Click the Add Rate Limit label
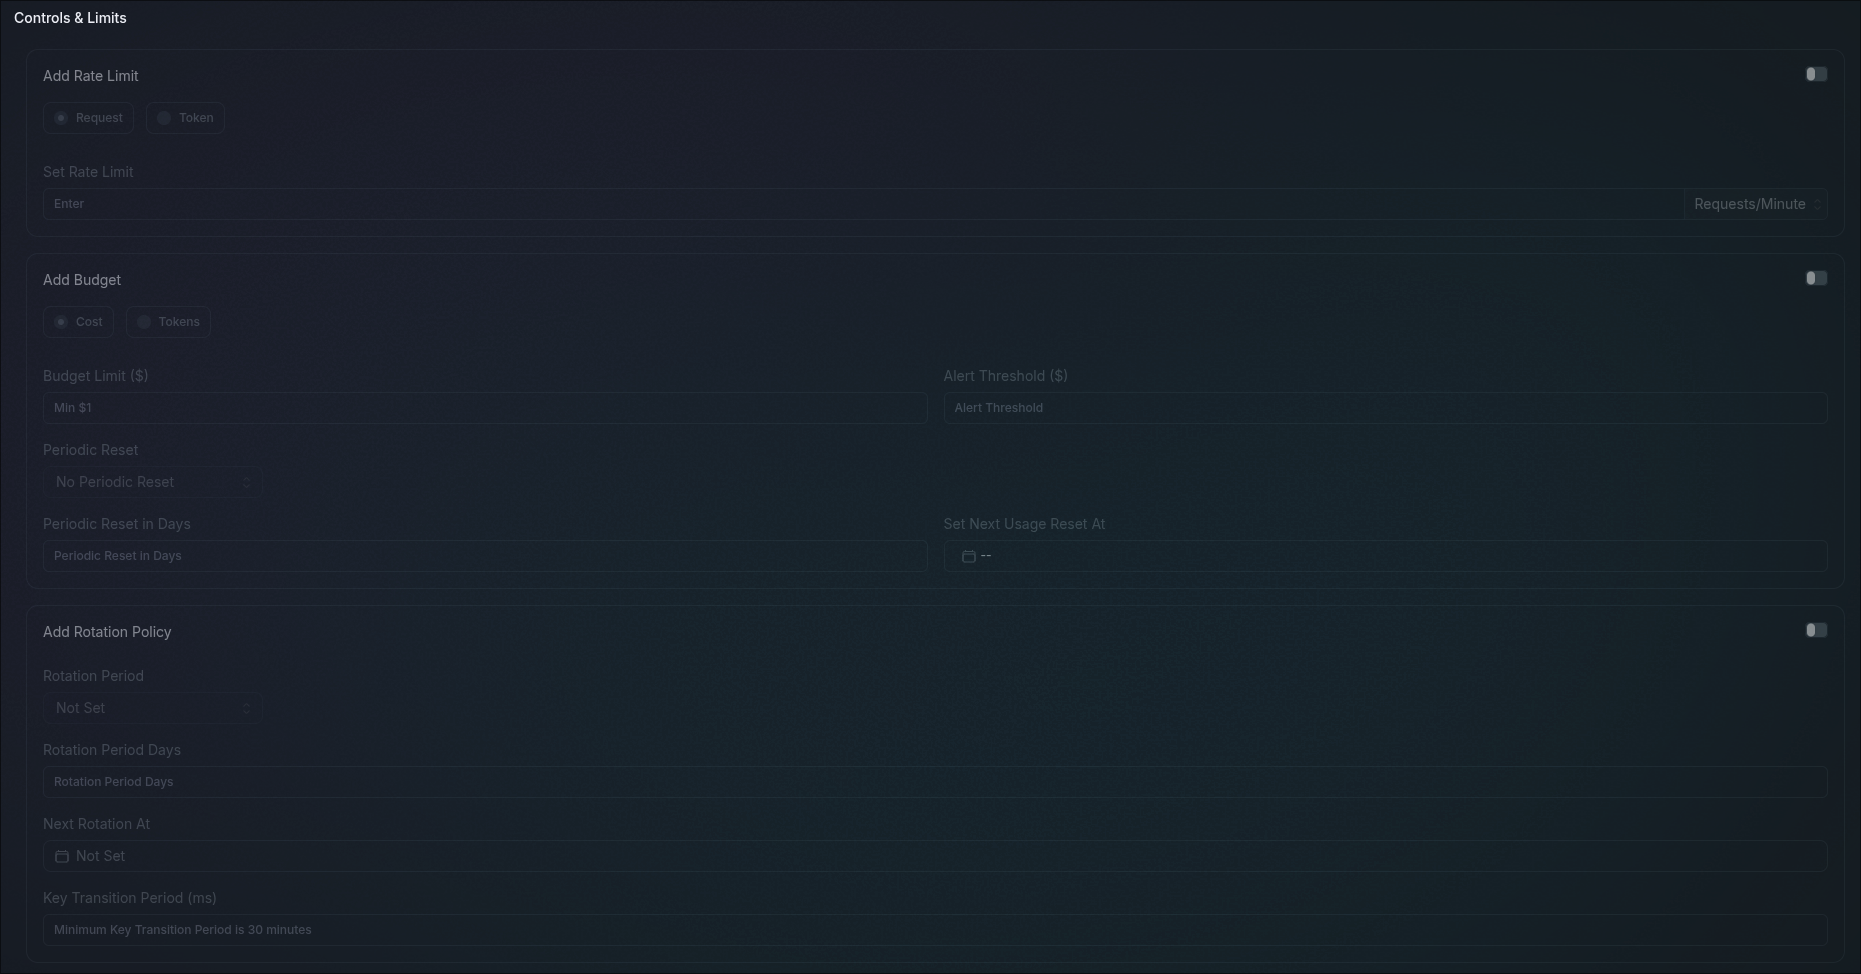The height and width of the screenshot is (974, 1861). pos(91,76)
